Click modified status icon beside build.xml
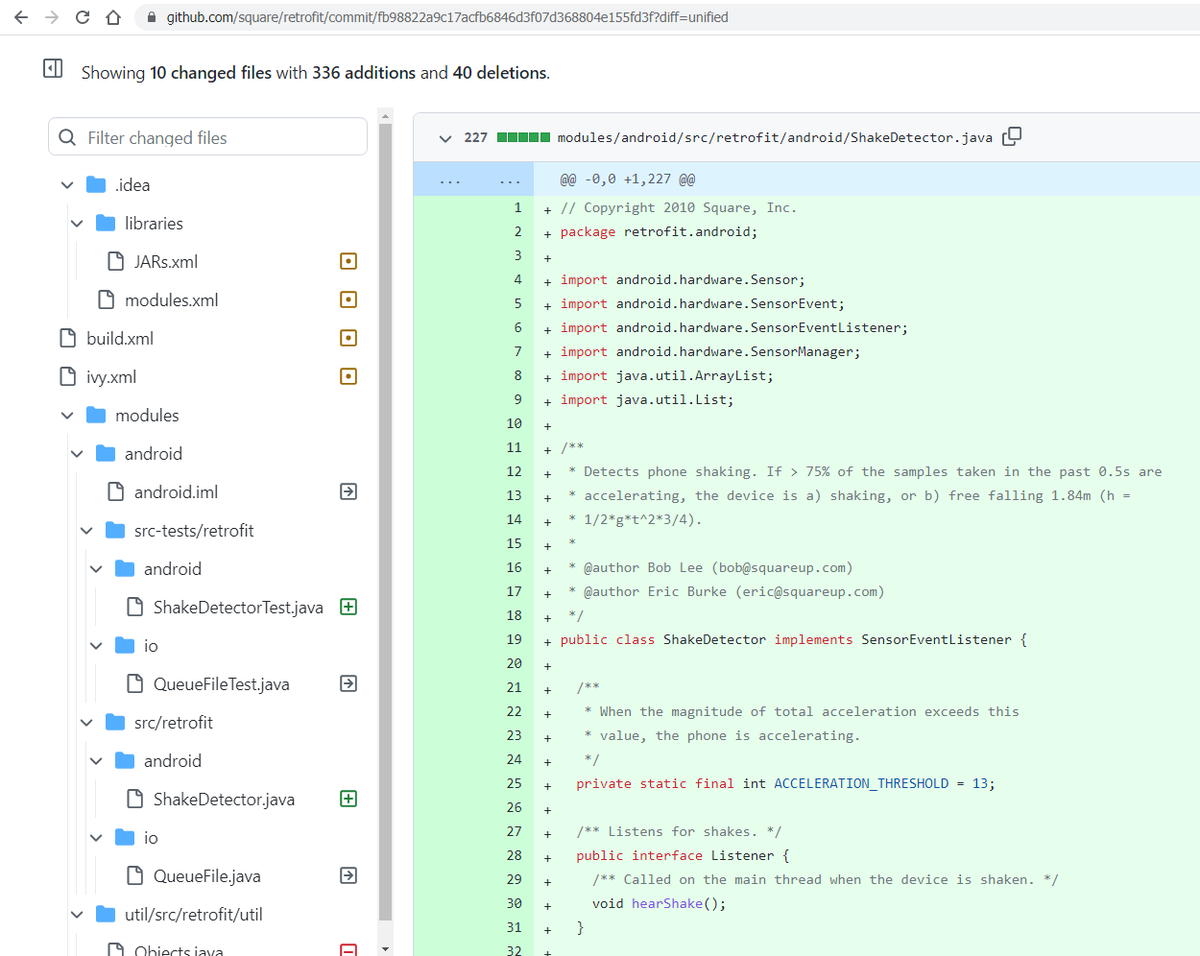 [348, 338]
